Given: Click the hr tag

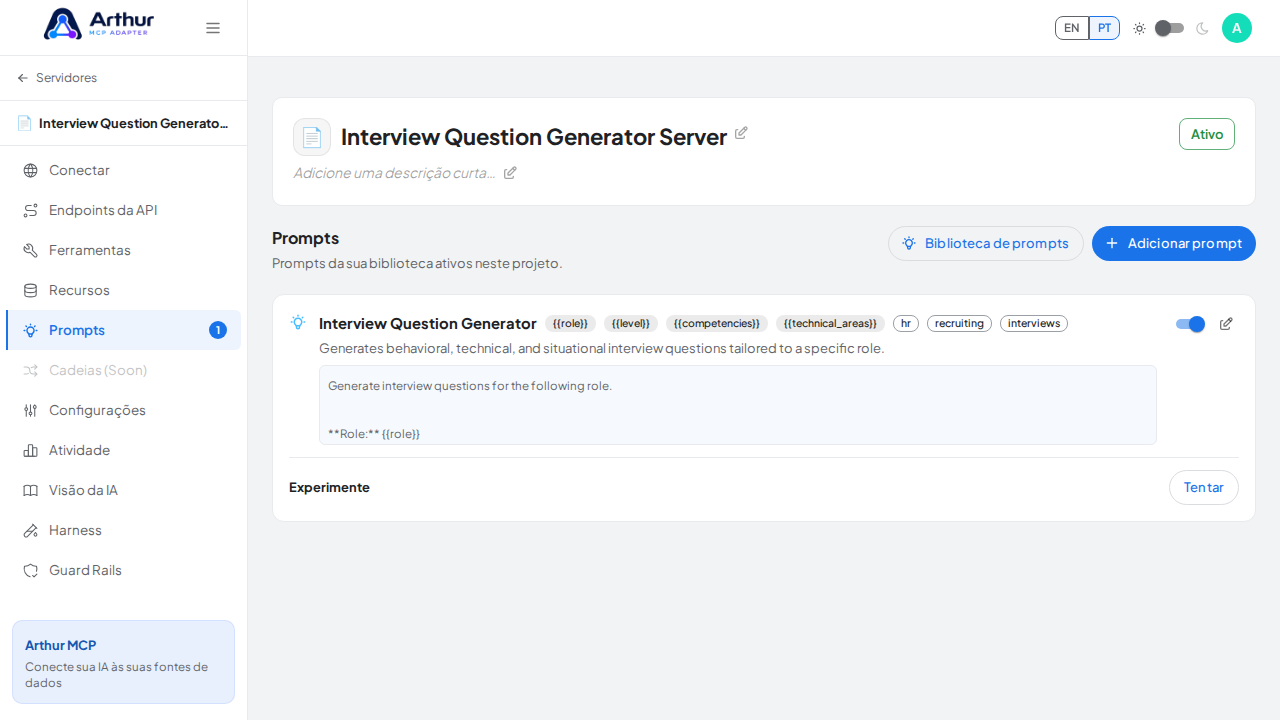Looking at the screenshot, I should pyautogui.click(x=906, y=324).
